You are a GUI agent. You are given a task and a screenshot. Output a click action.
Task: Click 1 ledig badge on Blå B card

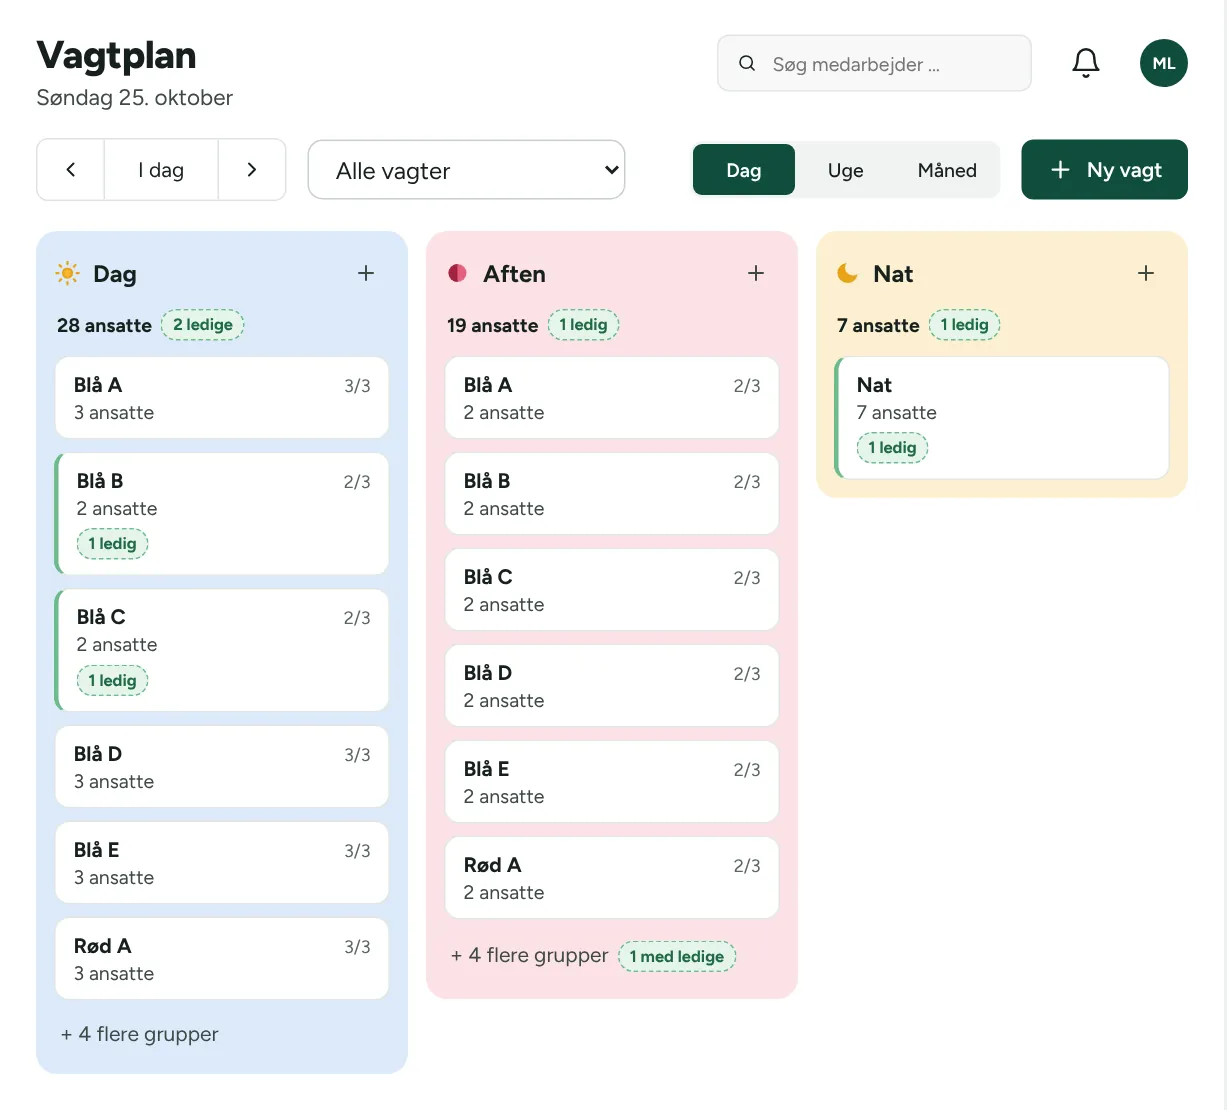tap(112, 544)
